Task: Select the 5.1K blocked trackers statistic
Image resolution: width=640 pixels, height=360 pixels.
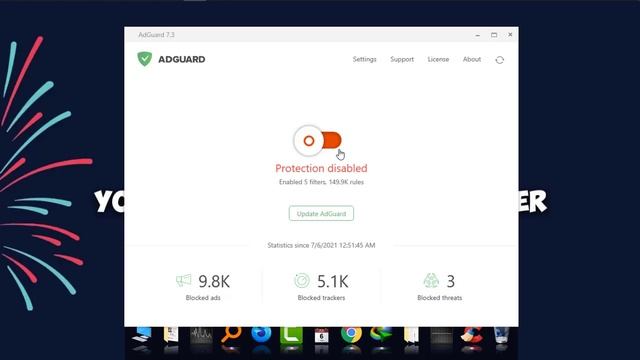Action: (x=333, y=281)
